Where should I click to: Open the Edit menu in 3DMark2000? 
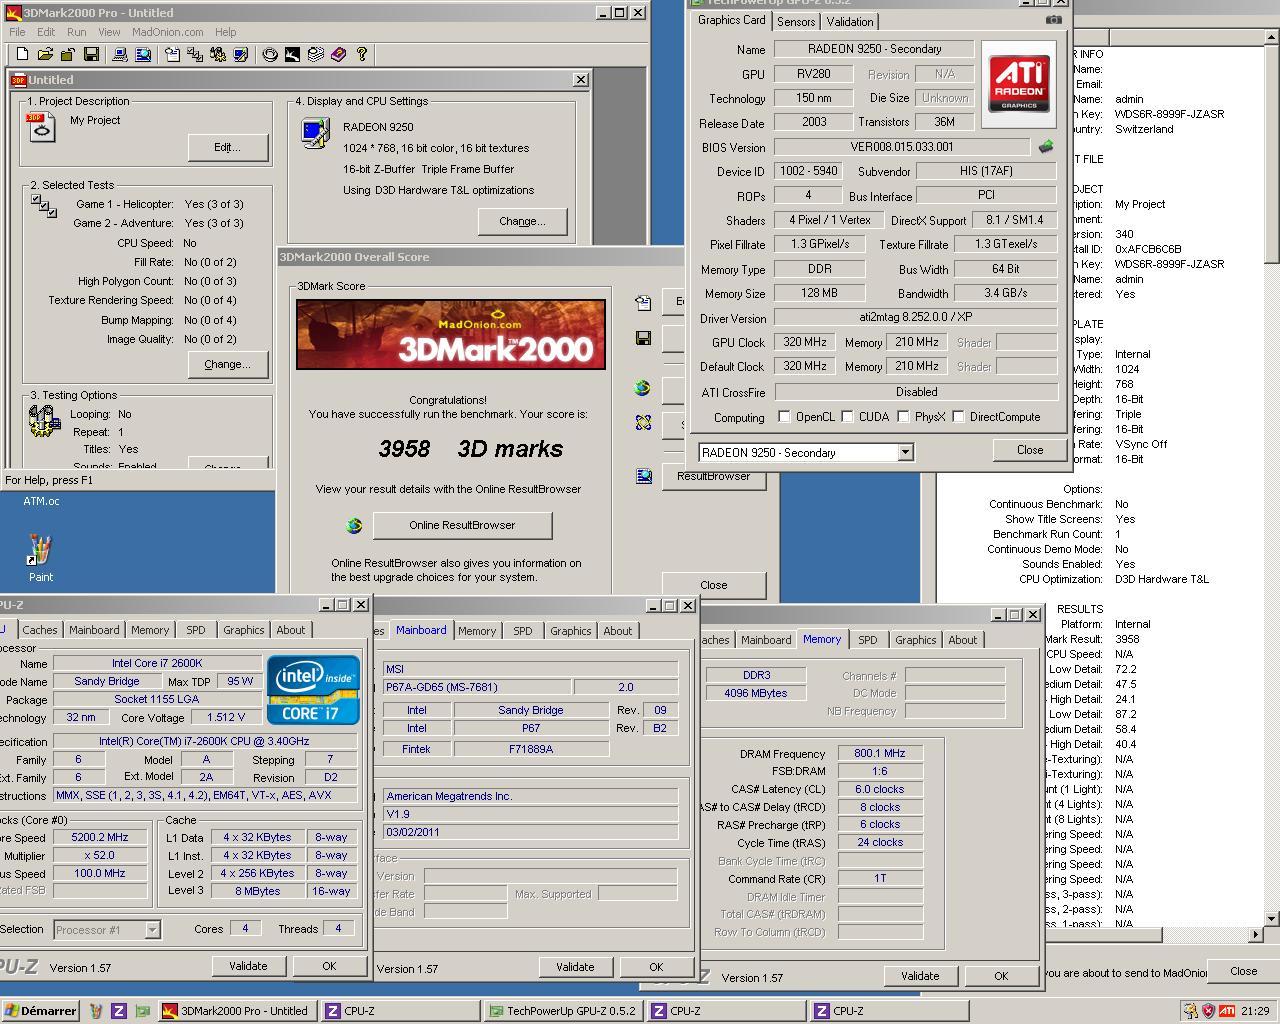pos(46,32)
